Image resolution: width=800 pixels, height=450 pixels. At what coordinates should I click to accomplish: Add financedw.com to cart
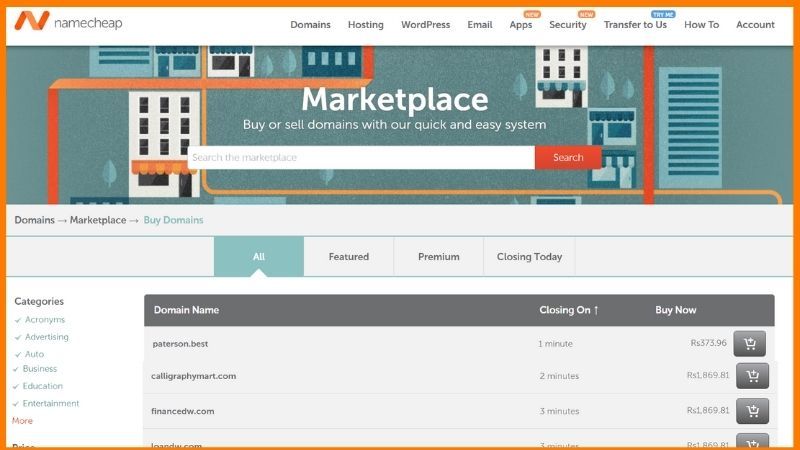point(752,411)
